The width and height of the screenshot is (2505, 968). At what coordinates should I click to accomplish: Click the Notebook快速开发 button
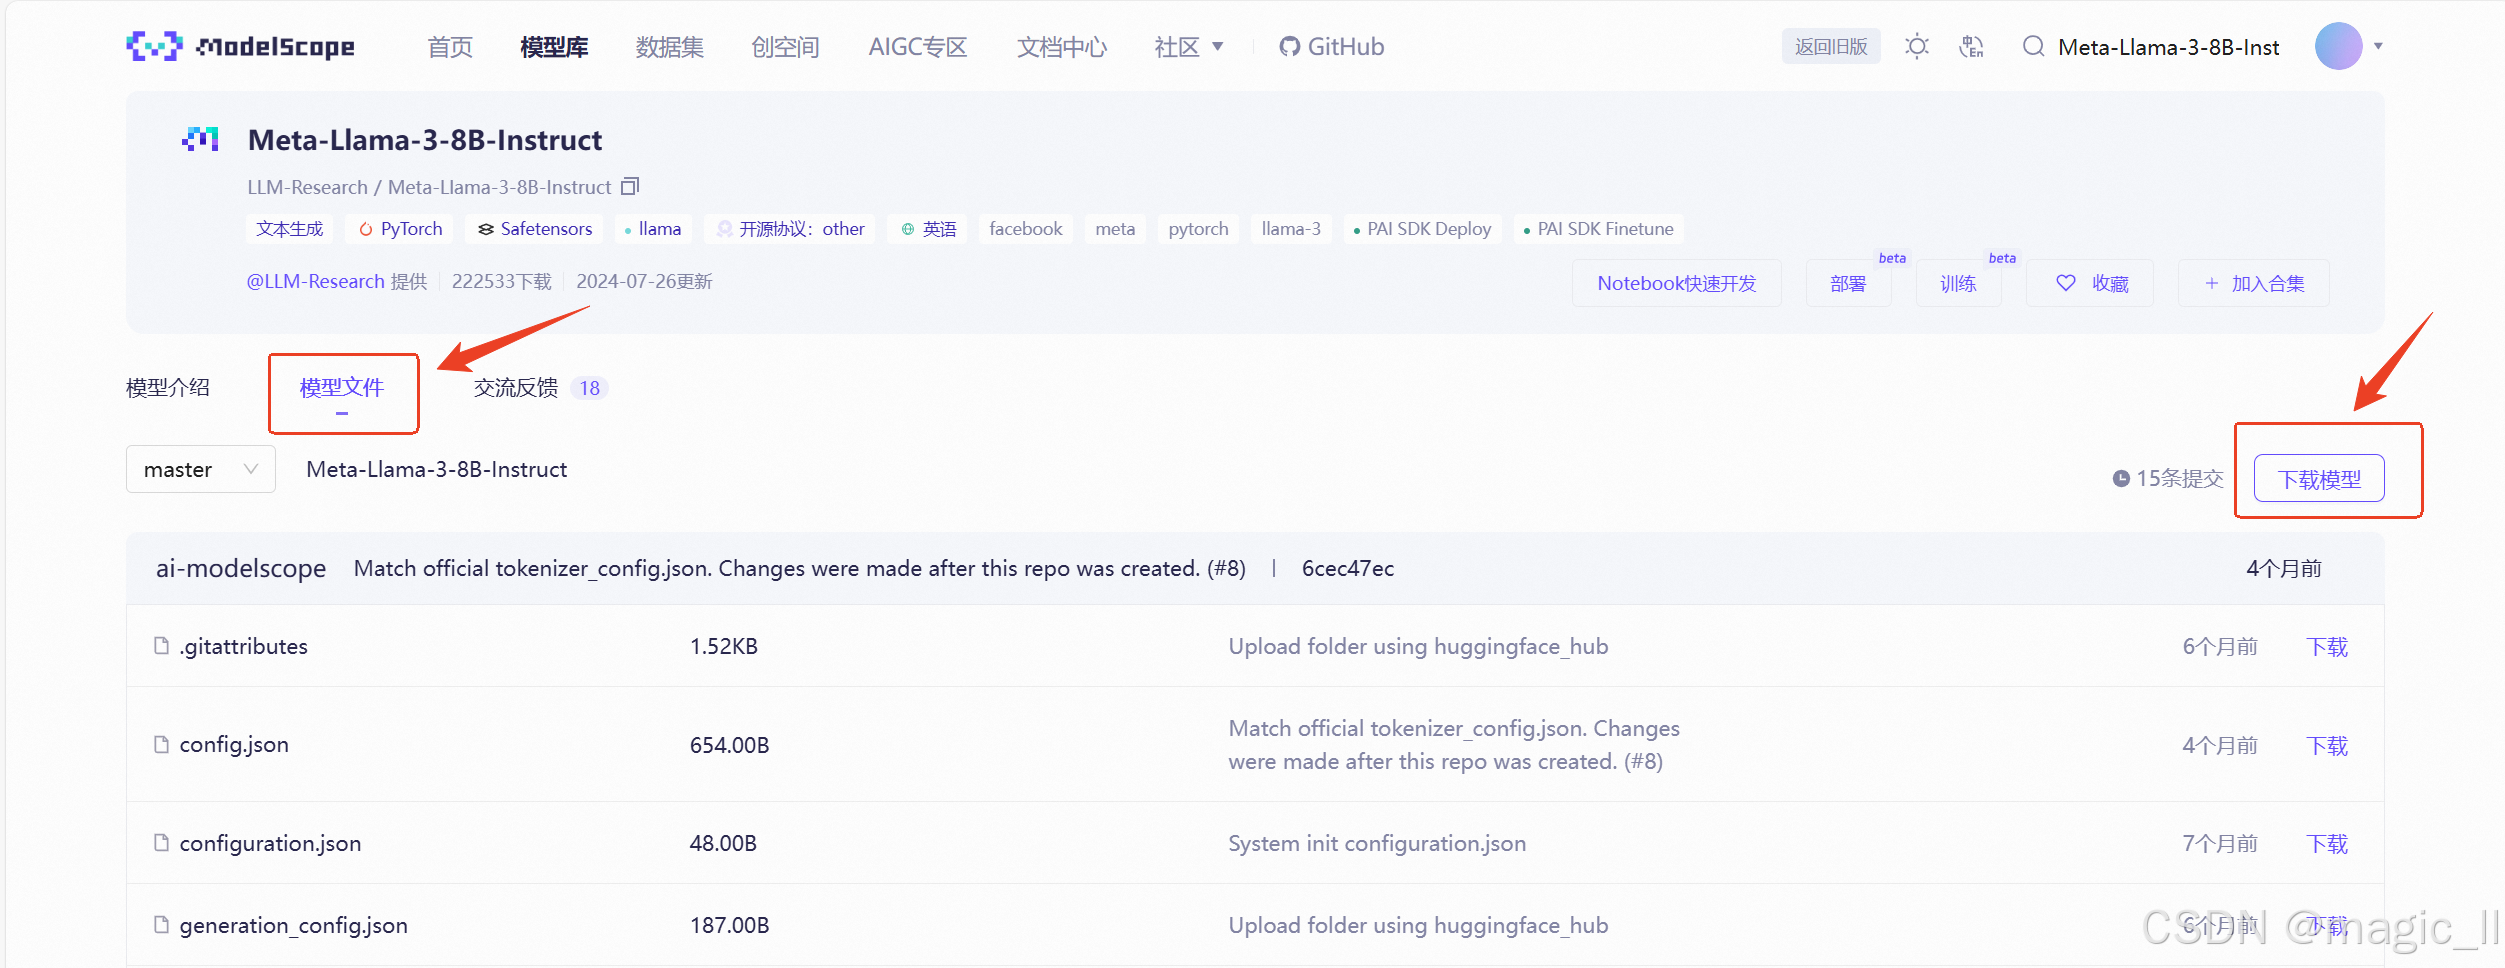click(x=1676, y=283)
